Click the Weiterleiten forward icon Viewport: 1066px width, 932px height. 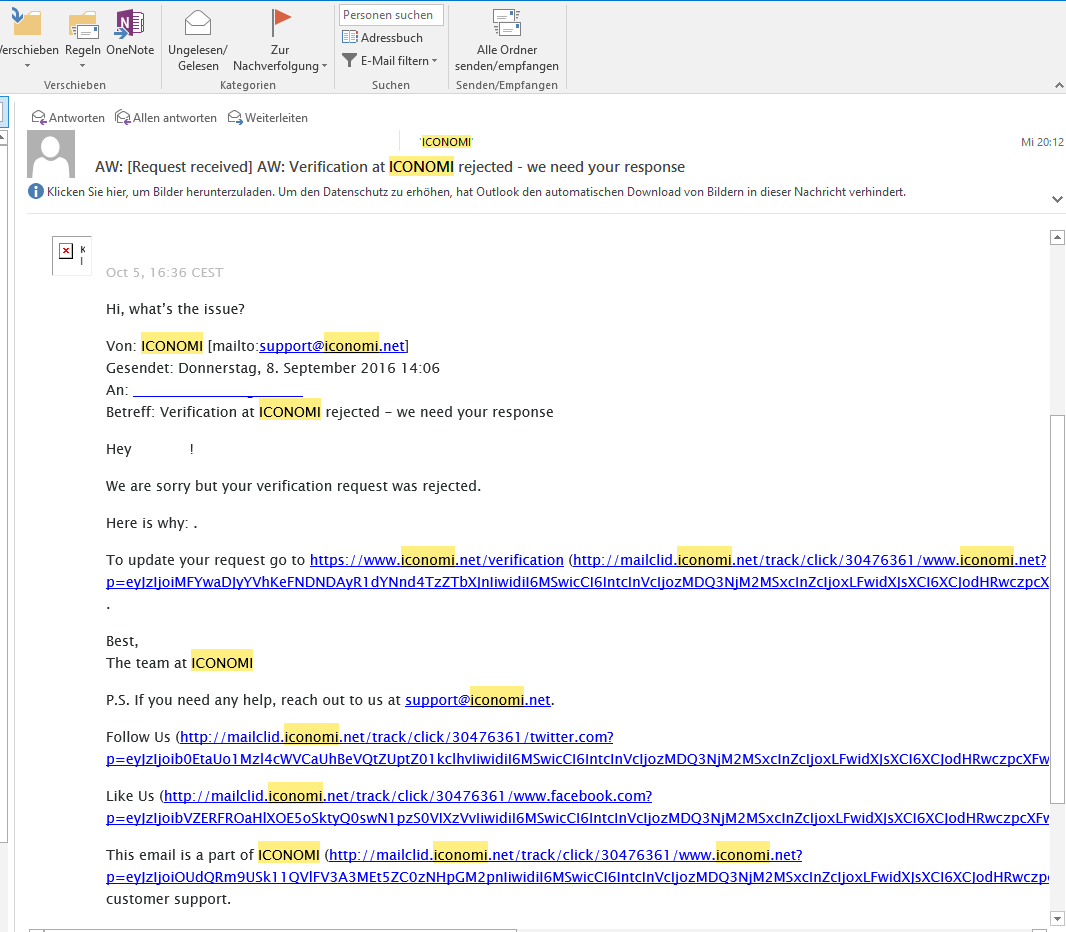click(x=235, y=118)
